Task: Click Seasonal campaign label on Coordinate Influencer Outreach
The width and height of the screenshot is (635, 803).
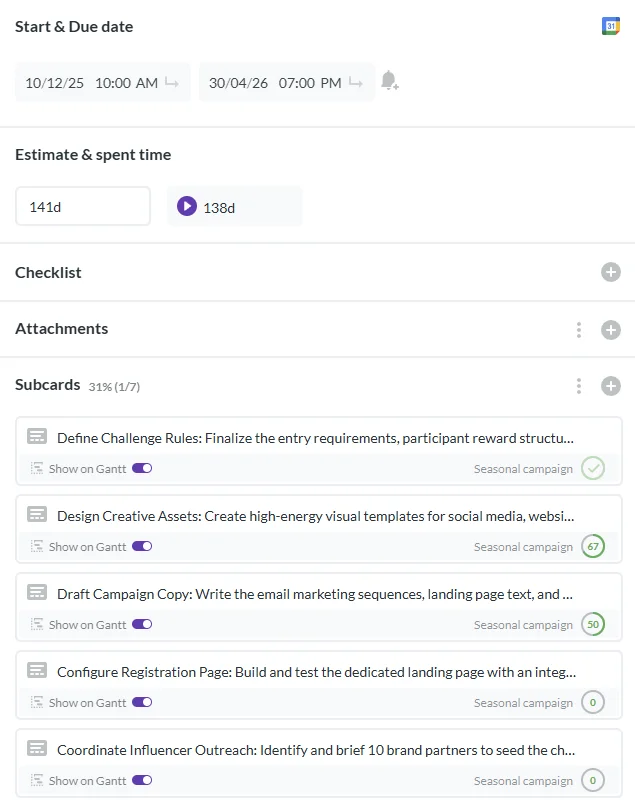Action: tap(523, 781)
